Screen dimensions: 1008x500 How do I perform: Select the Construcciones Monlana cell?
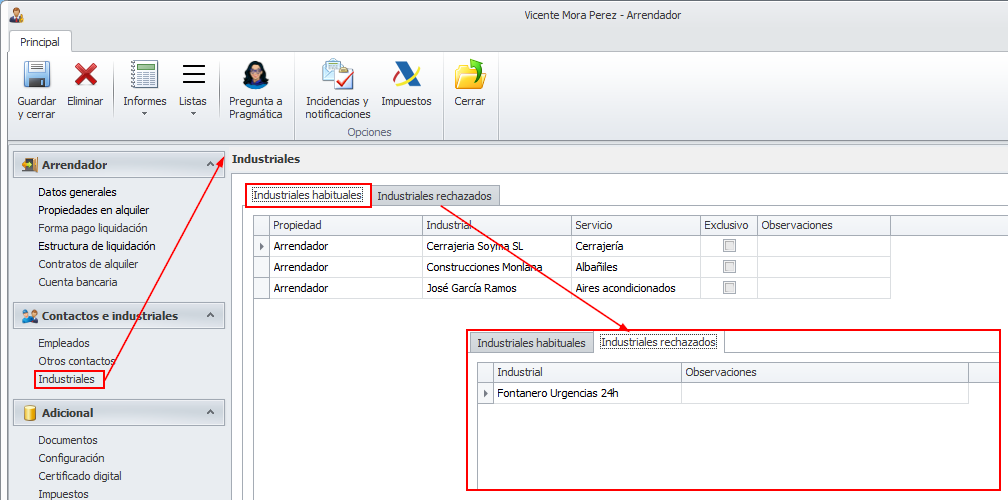click(496, 267)
